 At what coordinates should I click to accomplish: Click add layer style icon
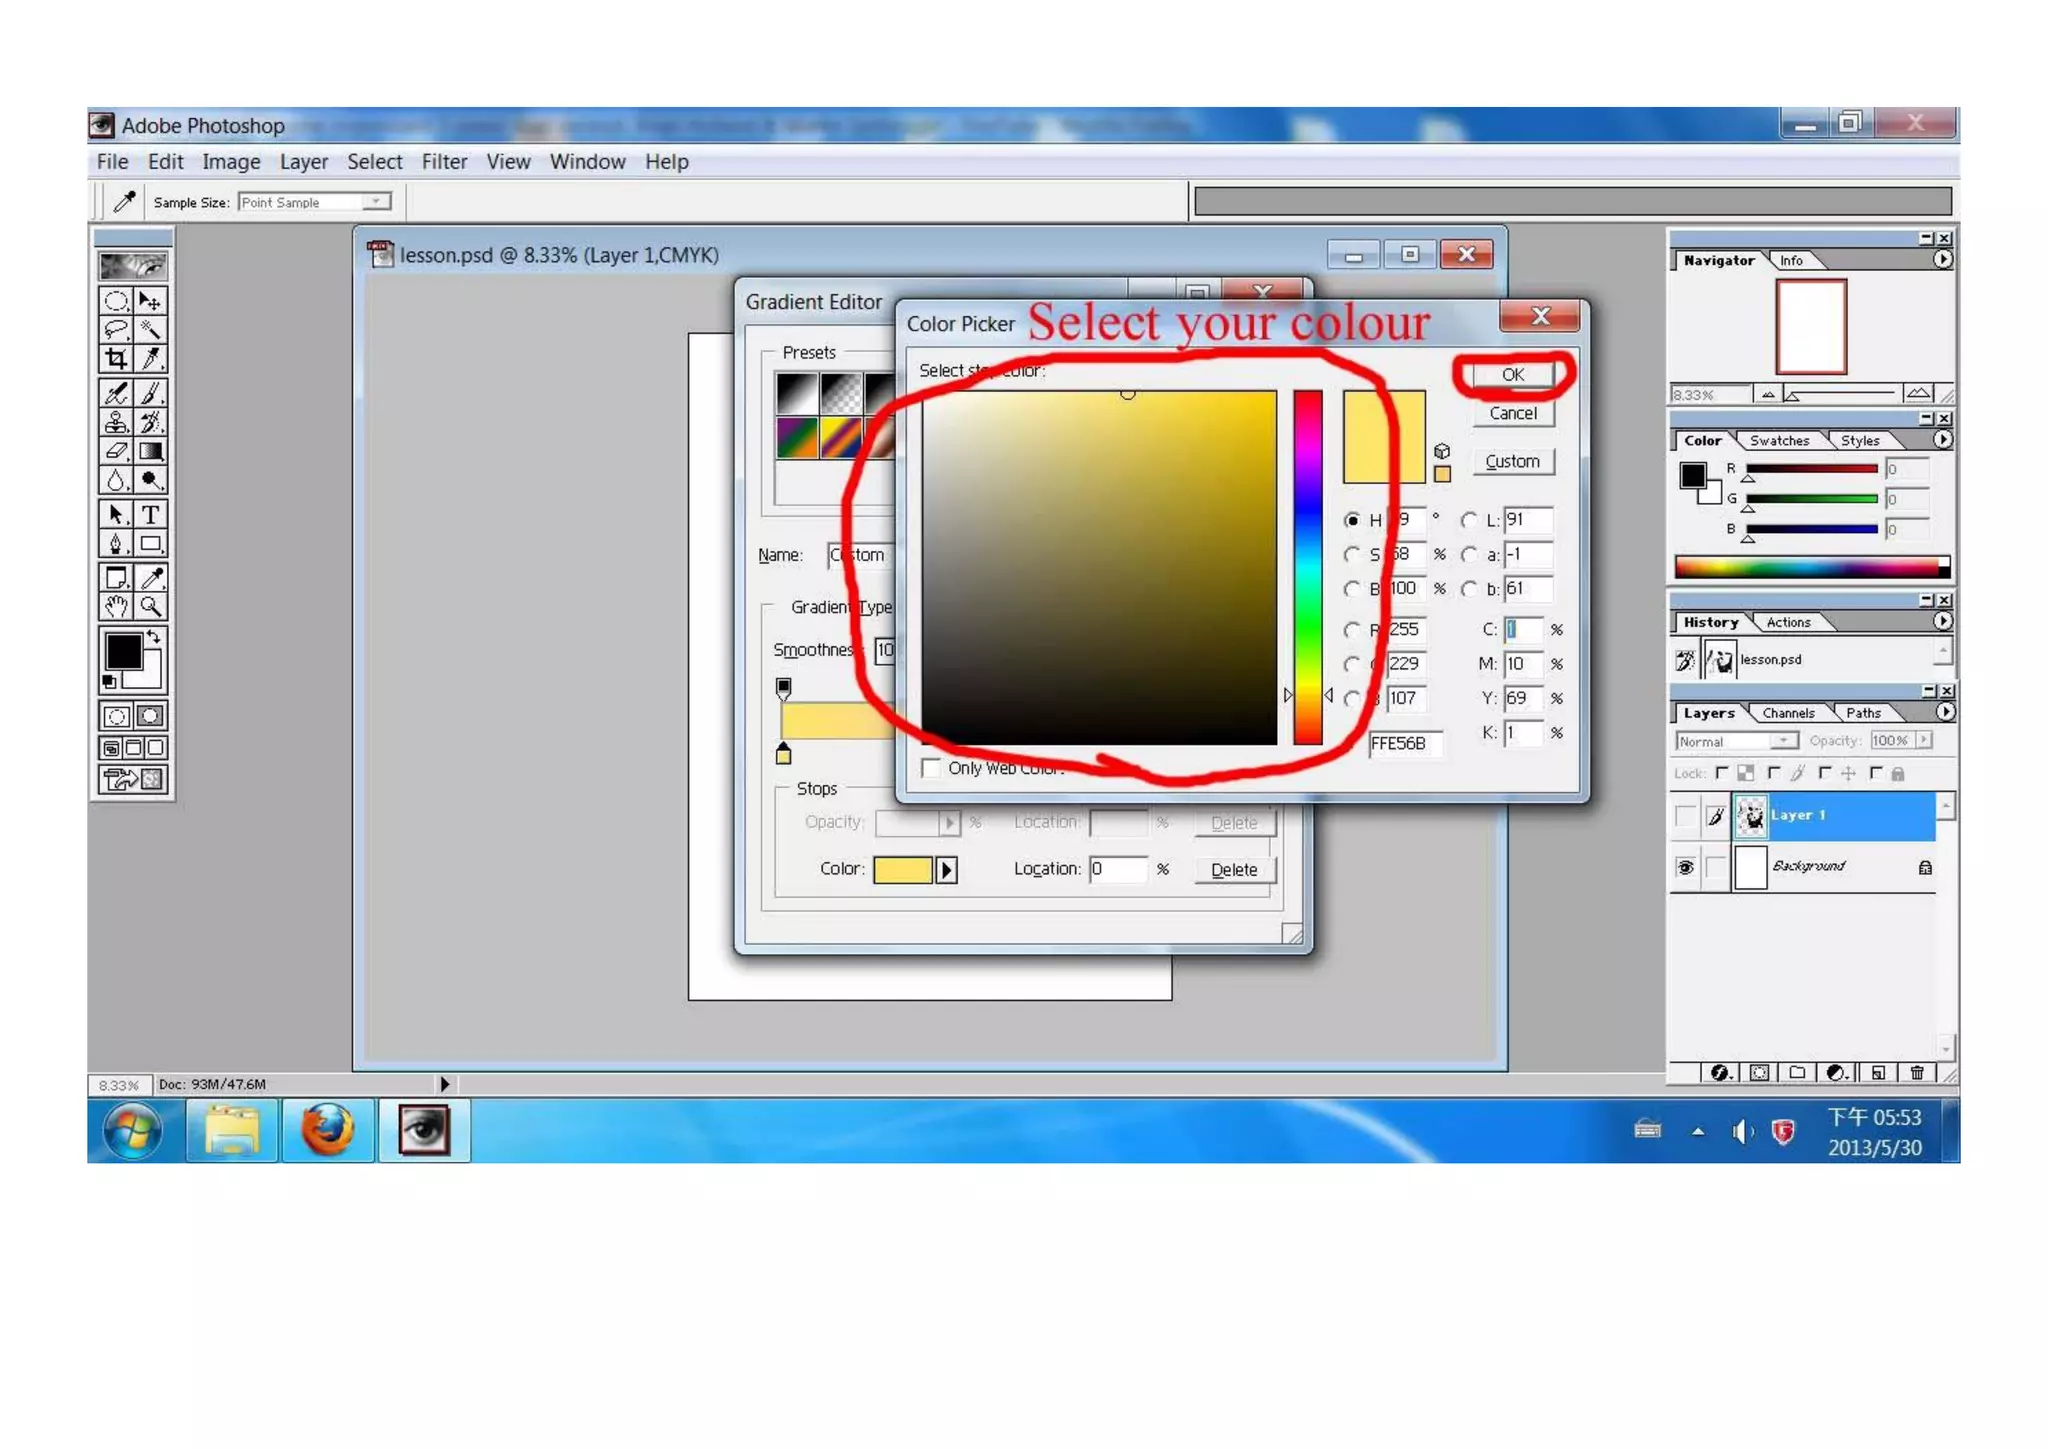[1720, 1072]
